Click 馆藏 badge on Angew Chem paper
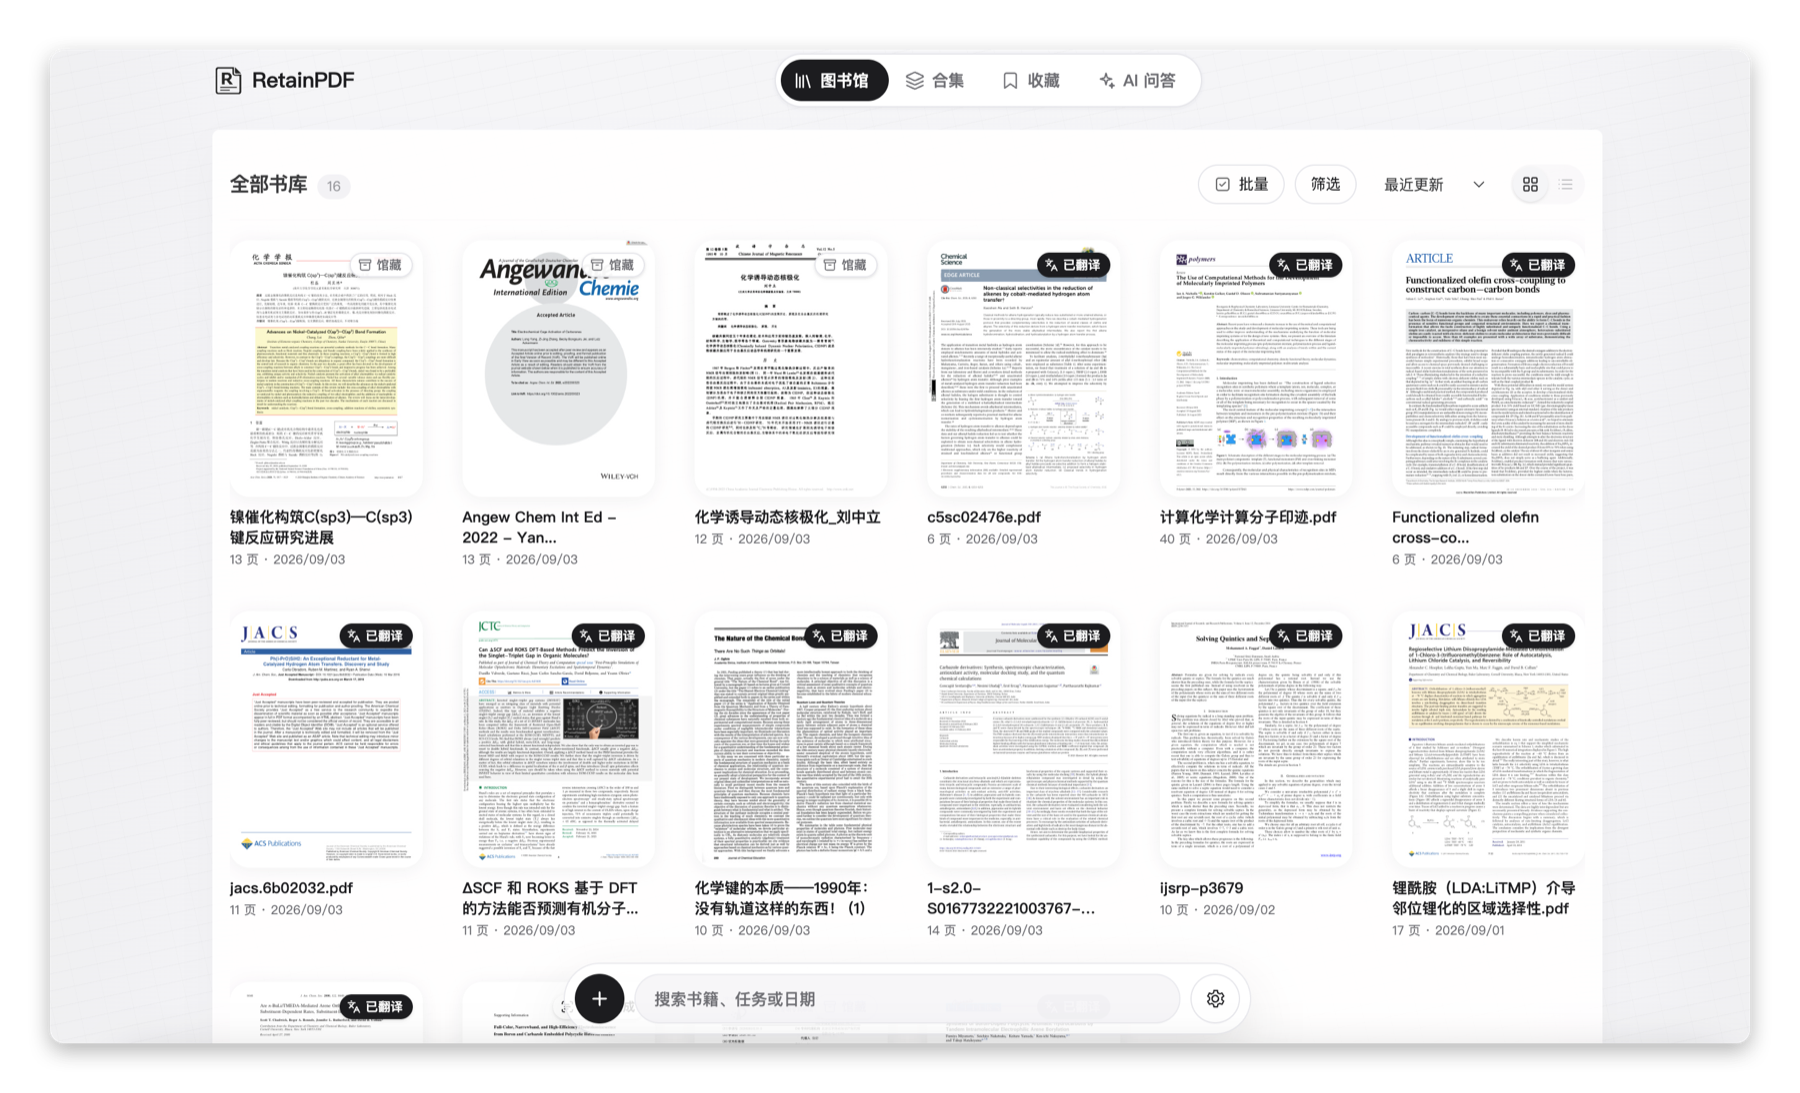 [x=612, y=265]
